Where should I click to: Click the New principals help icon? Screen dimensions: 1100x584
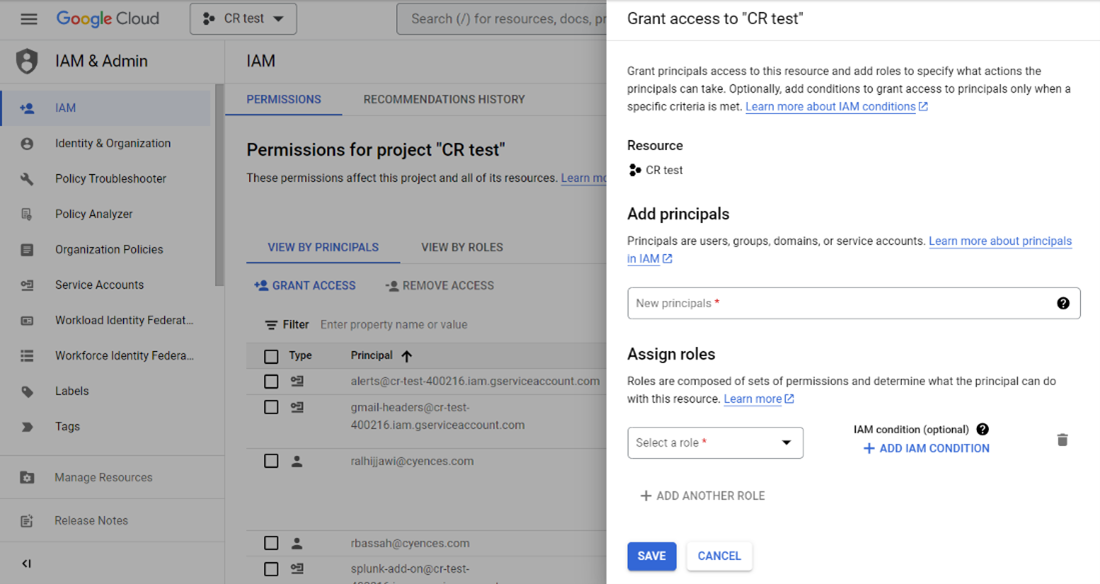tap(1063, 303)
